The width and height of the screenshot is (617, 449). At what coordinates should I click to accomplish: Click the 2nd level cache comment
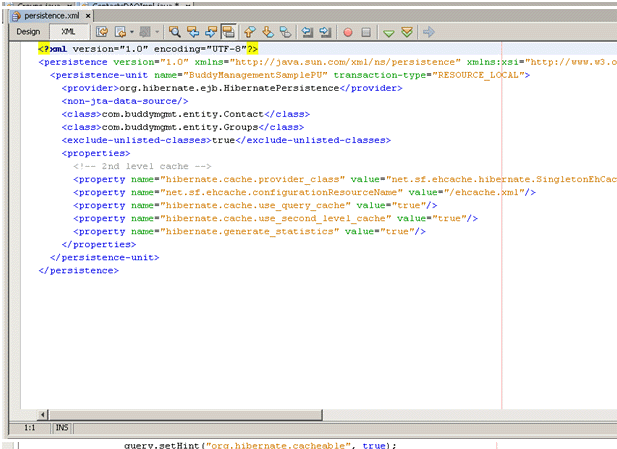(x=142, y=166)
